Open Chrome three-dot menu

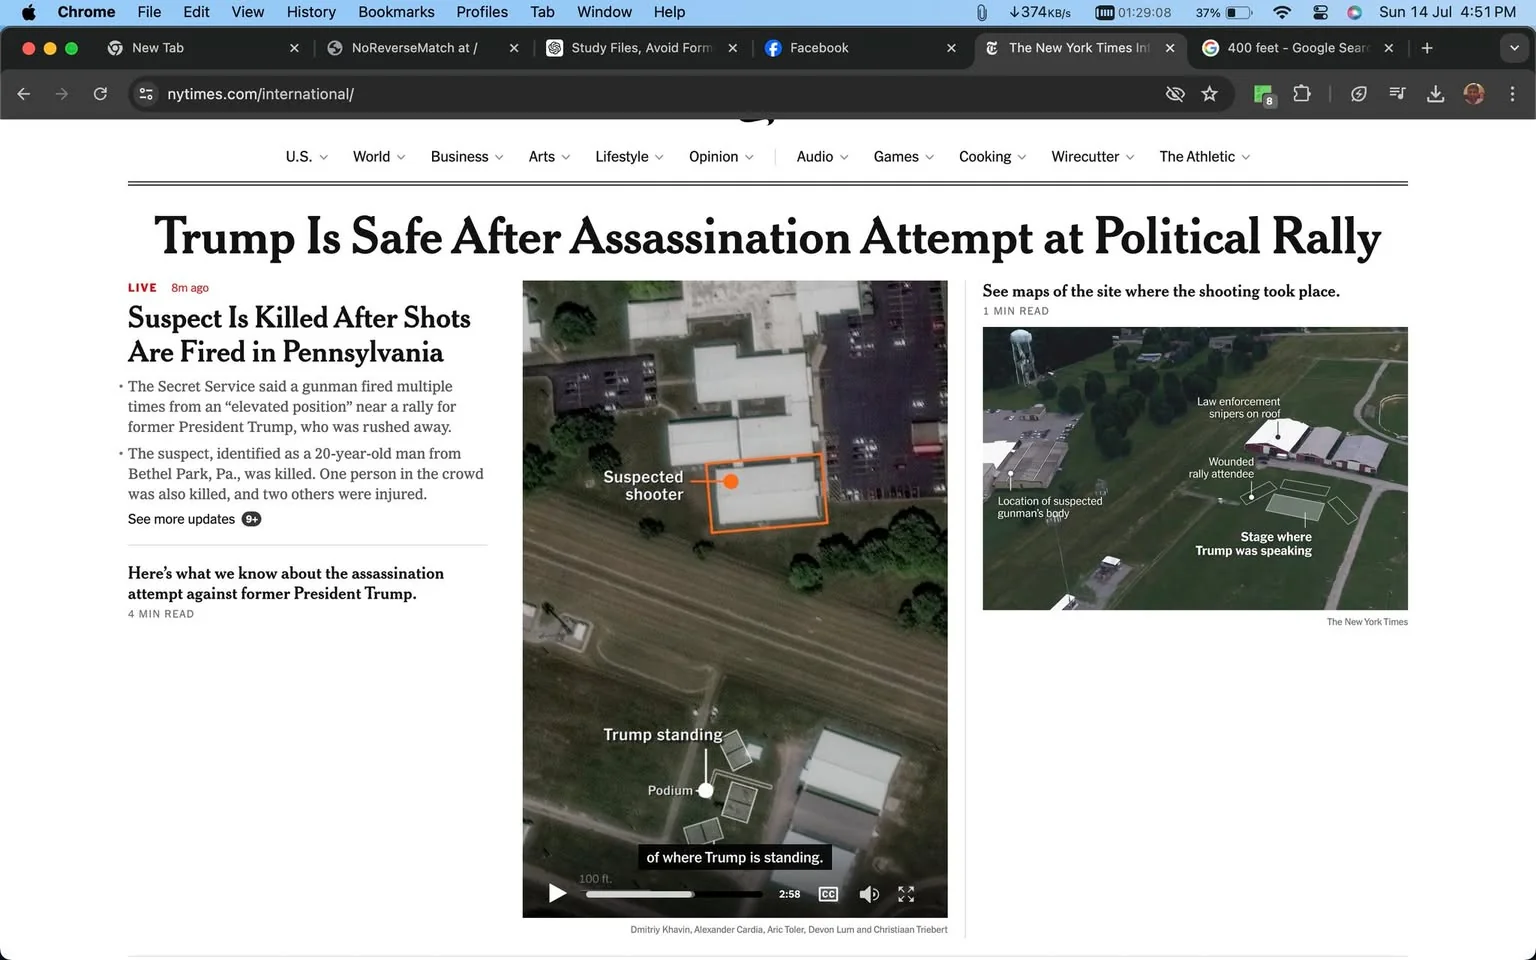coord(1512,94)
